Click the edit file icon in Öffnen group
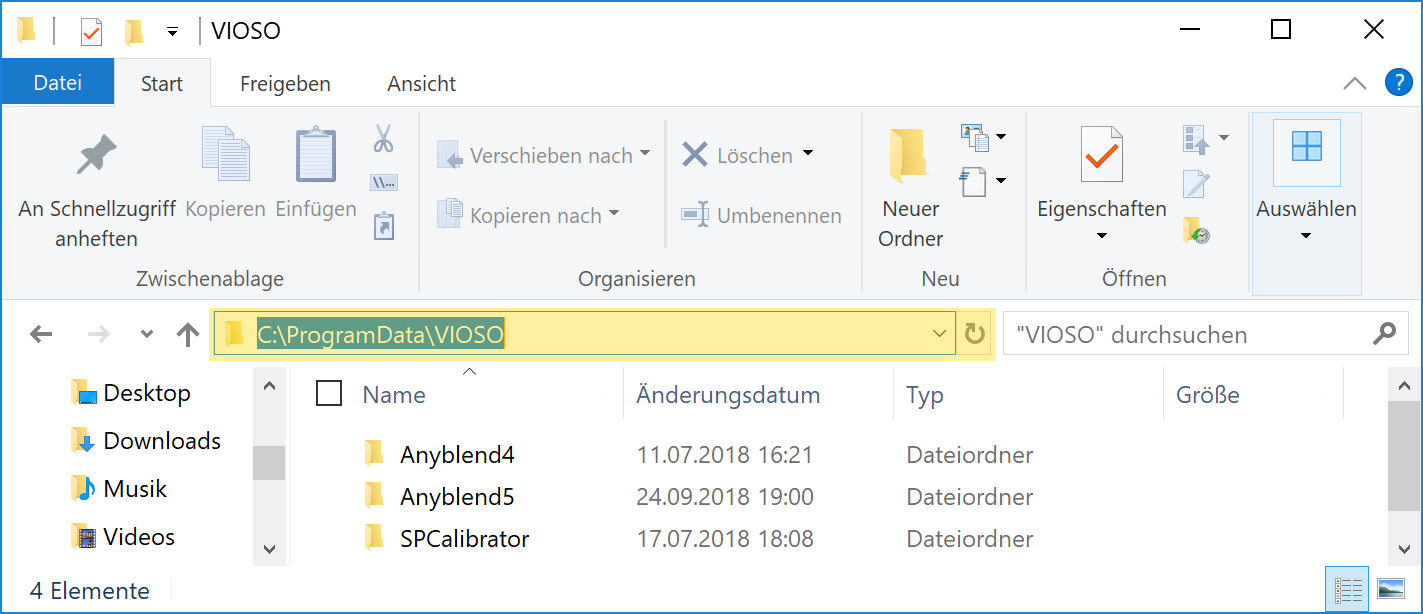This screenshot has height=614, width=1423. click(x=1195, y=183)
